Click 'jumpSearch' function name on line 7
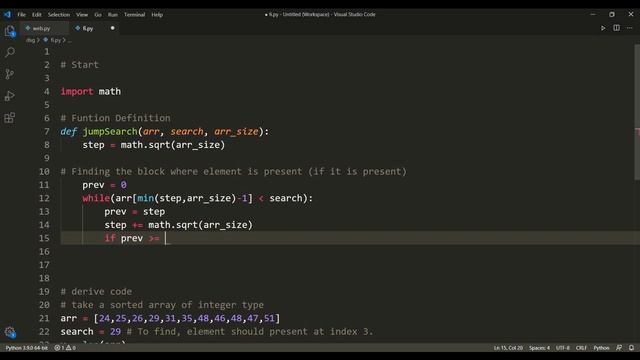This screenshot has height=360, width=640. coord(110,131)
